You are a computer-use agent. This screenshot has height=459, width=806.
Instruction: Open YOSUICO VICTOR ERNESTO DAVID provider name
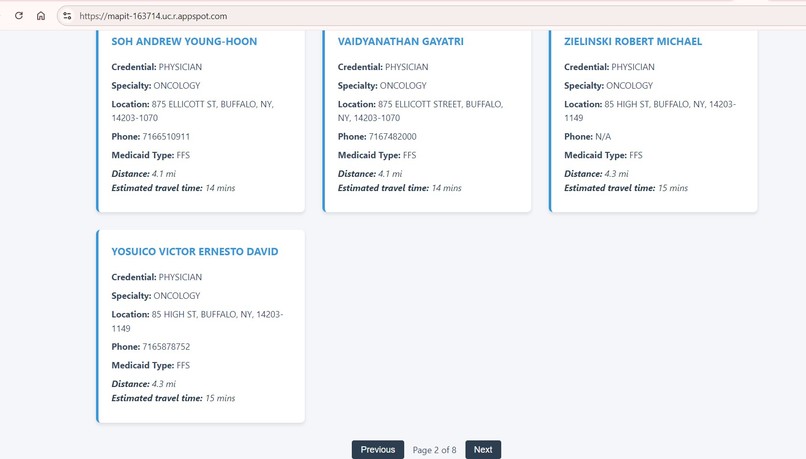195,252
